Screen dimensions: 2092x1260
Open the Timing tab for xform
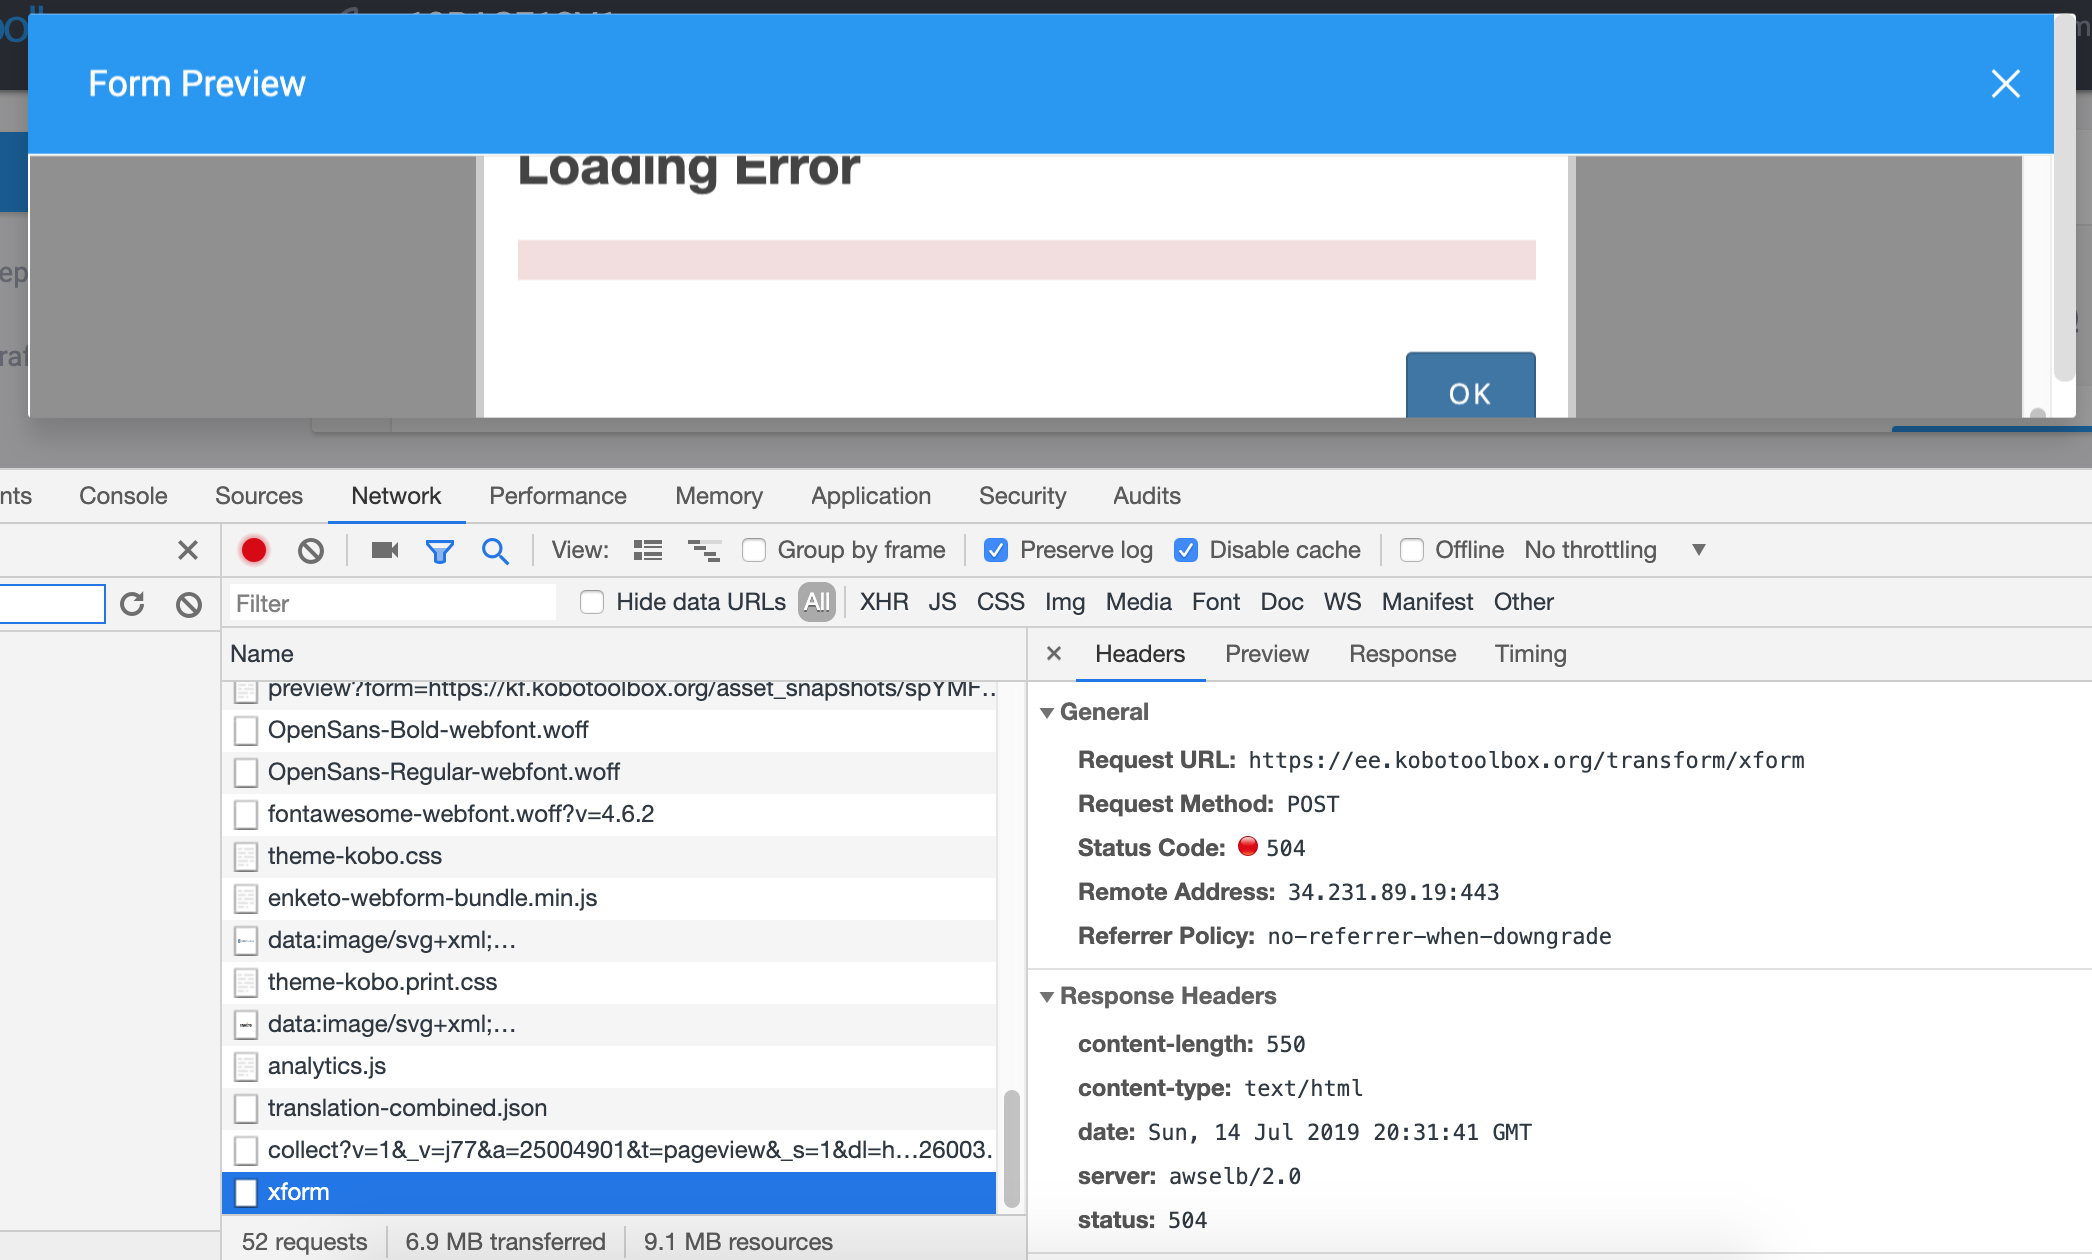click(1530, 654)
